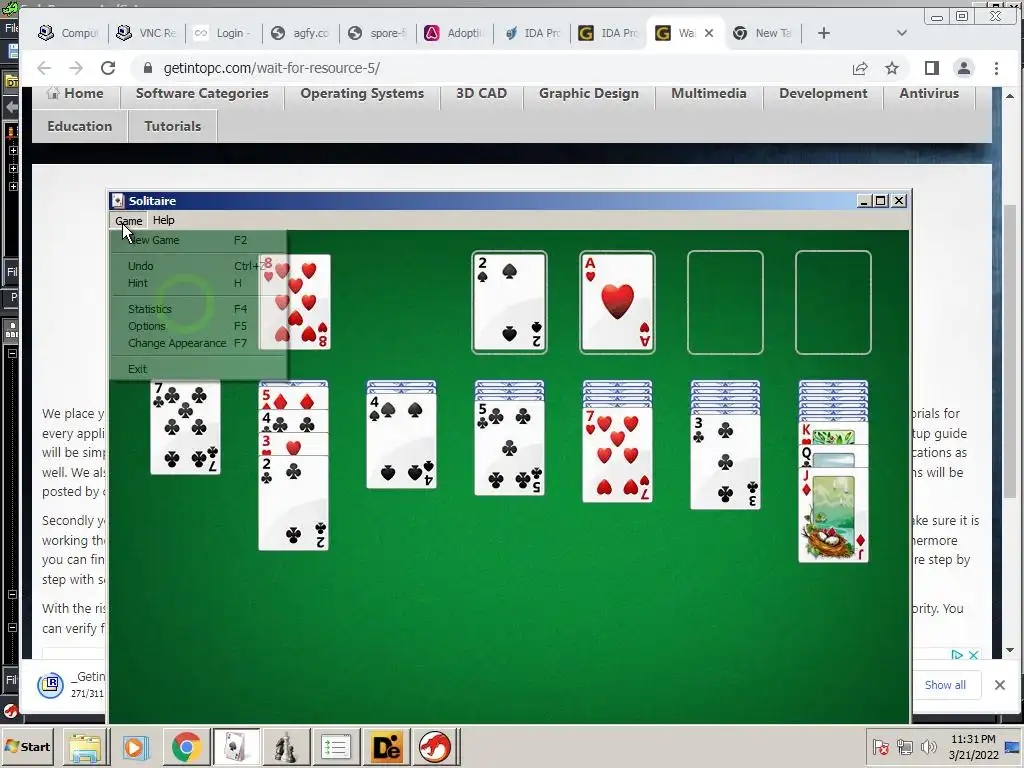
Task: Switch to the New Tab tab
Action: (763, 33)
